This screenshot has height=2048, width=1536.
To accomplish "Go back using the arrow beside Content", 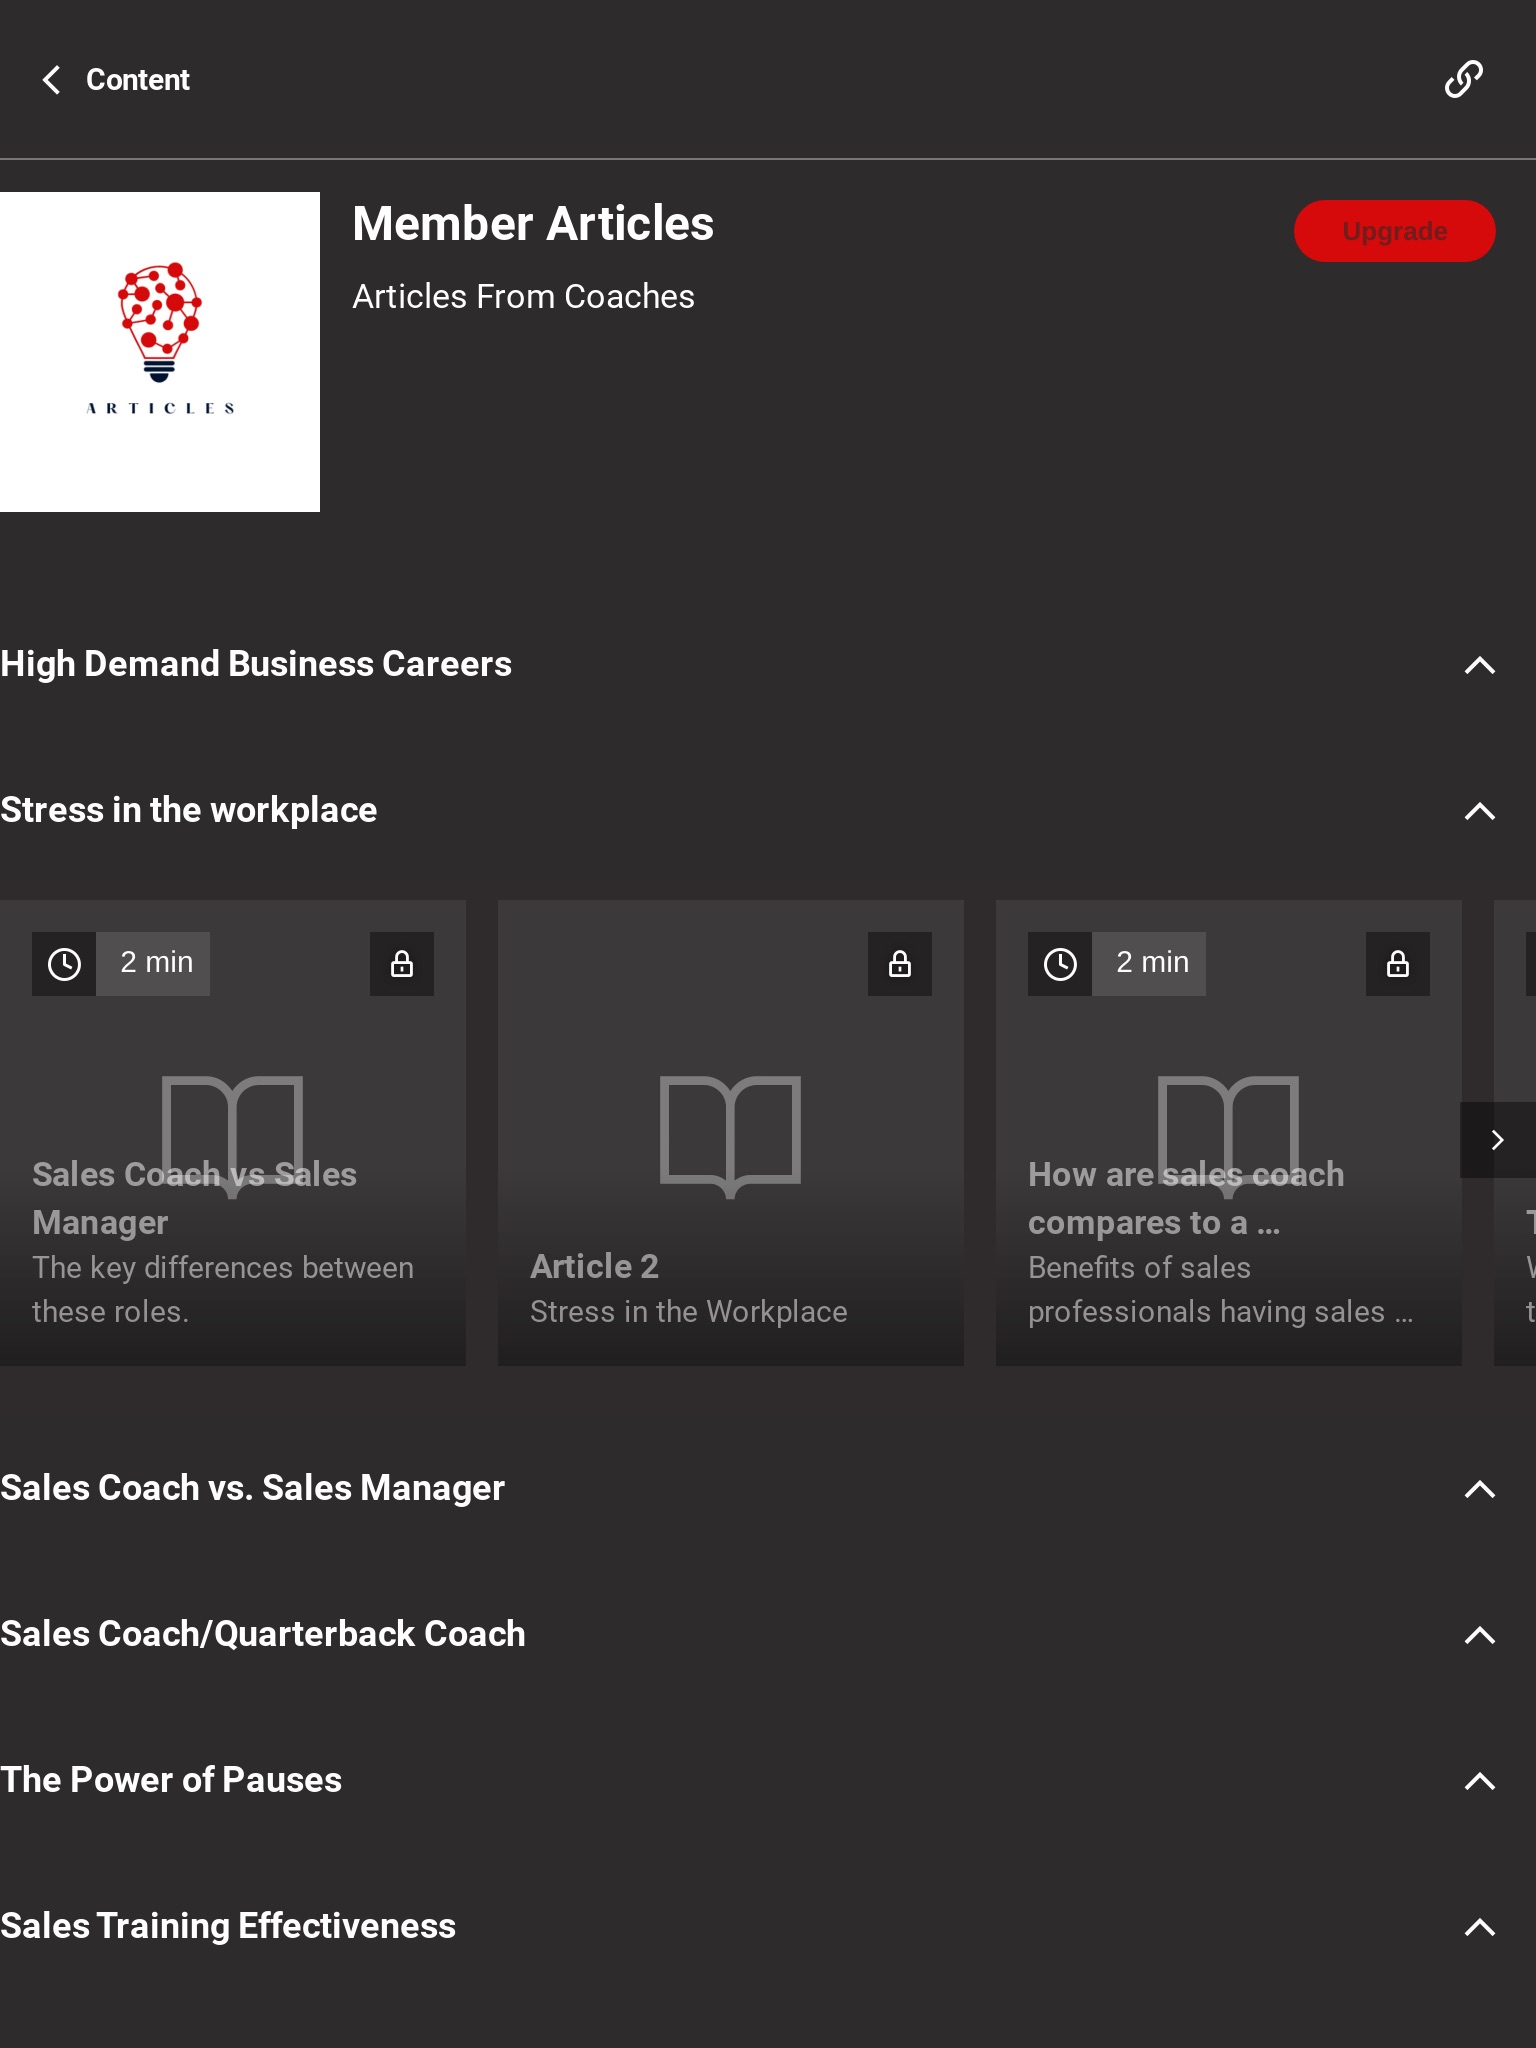I will [x=52, y=80].
